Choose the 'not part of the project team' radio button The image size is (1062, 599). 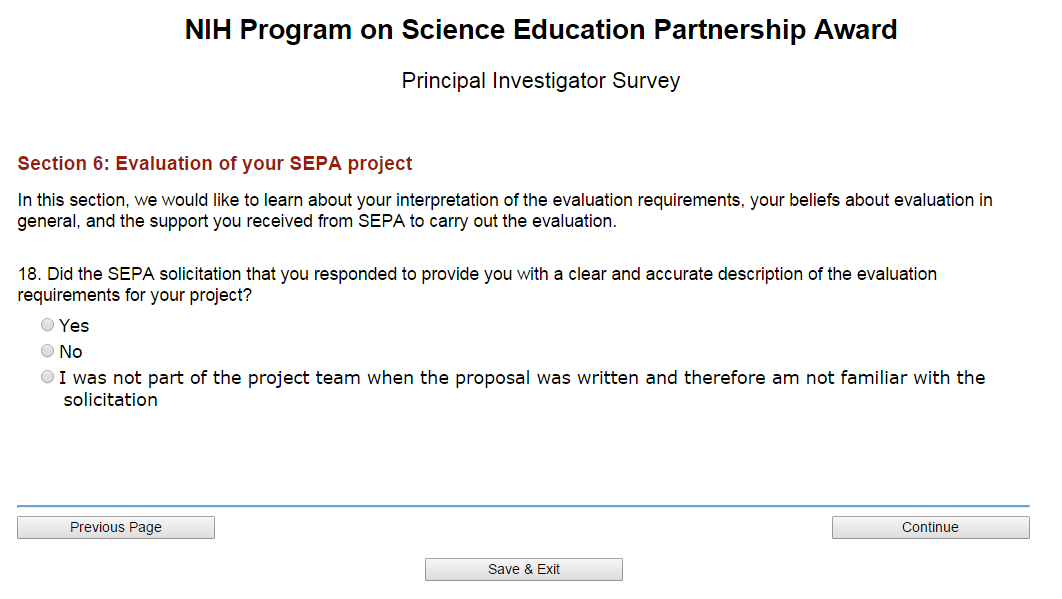(x=47, y=377)
